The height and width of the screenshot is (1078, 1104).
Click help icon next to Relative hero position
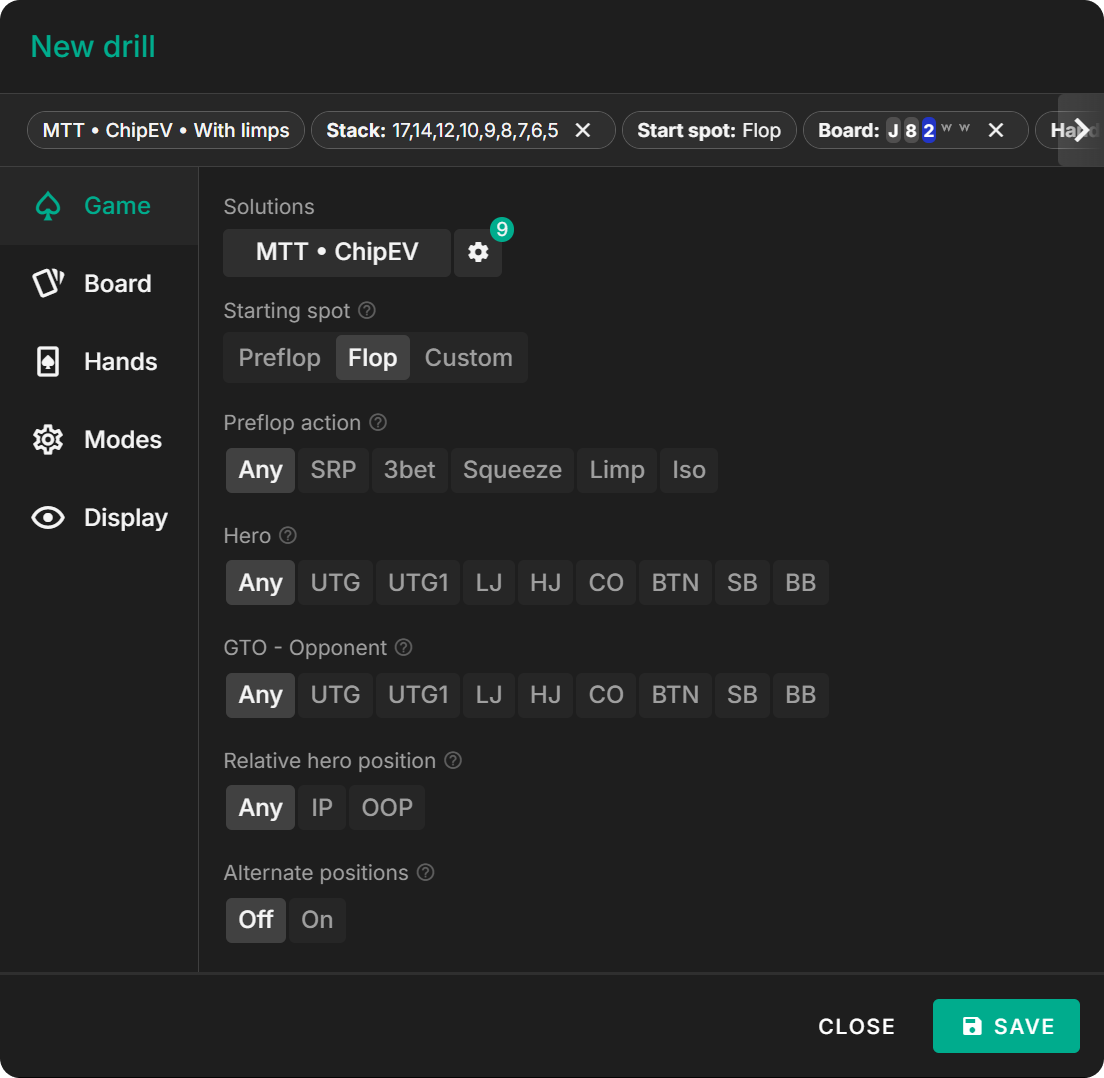click(453, 760)
